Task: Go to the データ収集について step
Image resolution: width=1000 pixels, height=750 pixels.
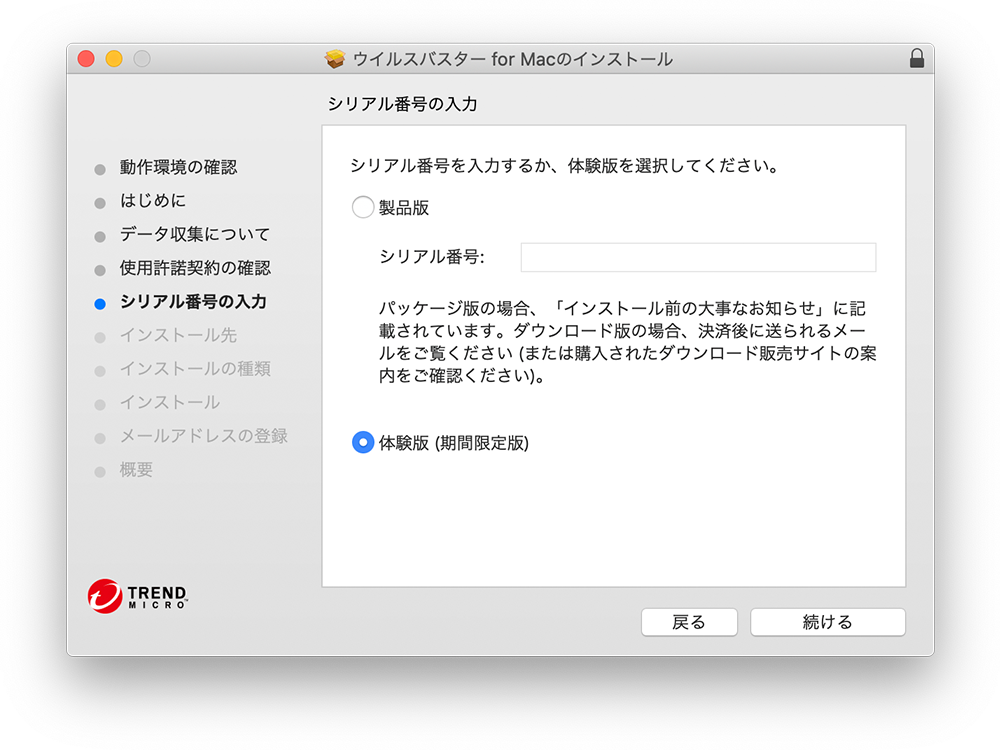Action: coord(194,235)
